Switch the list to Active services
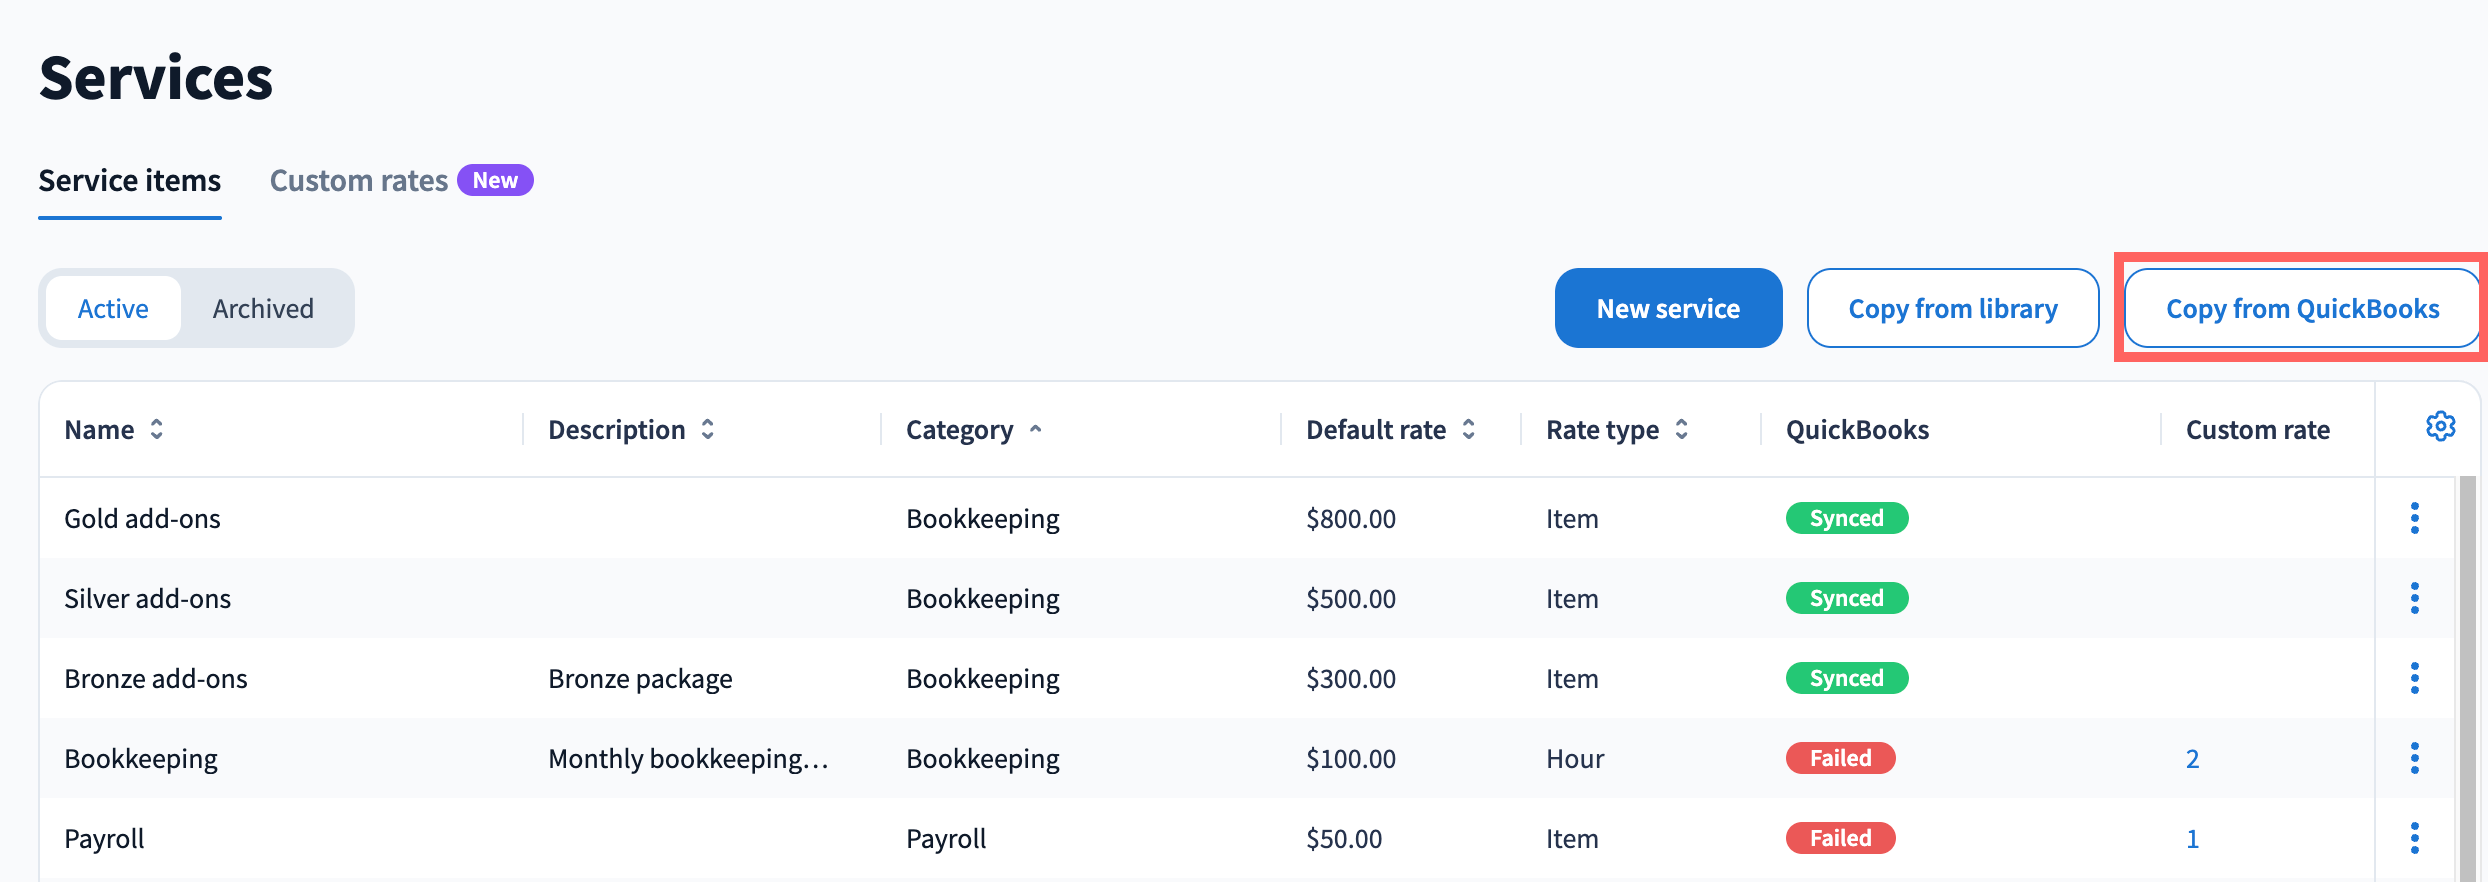Viewport: 2488px width, 882px height. (x=113, y=308)
